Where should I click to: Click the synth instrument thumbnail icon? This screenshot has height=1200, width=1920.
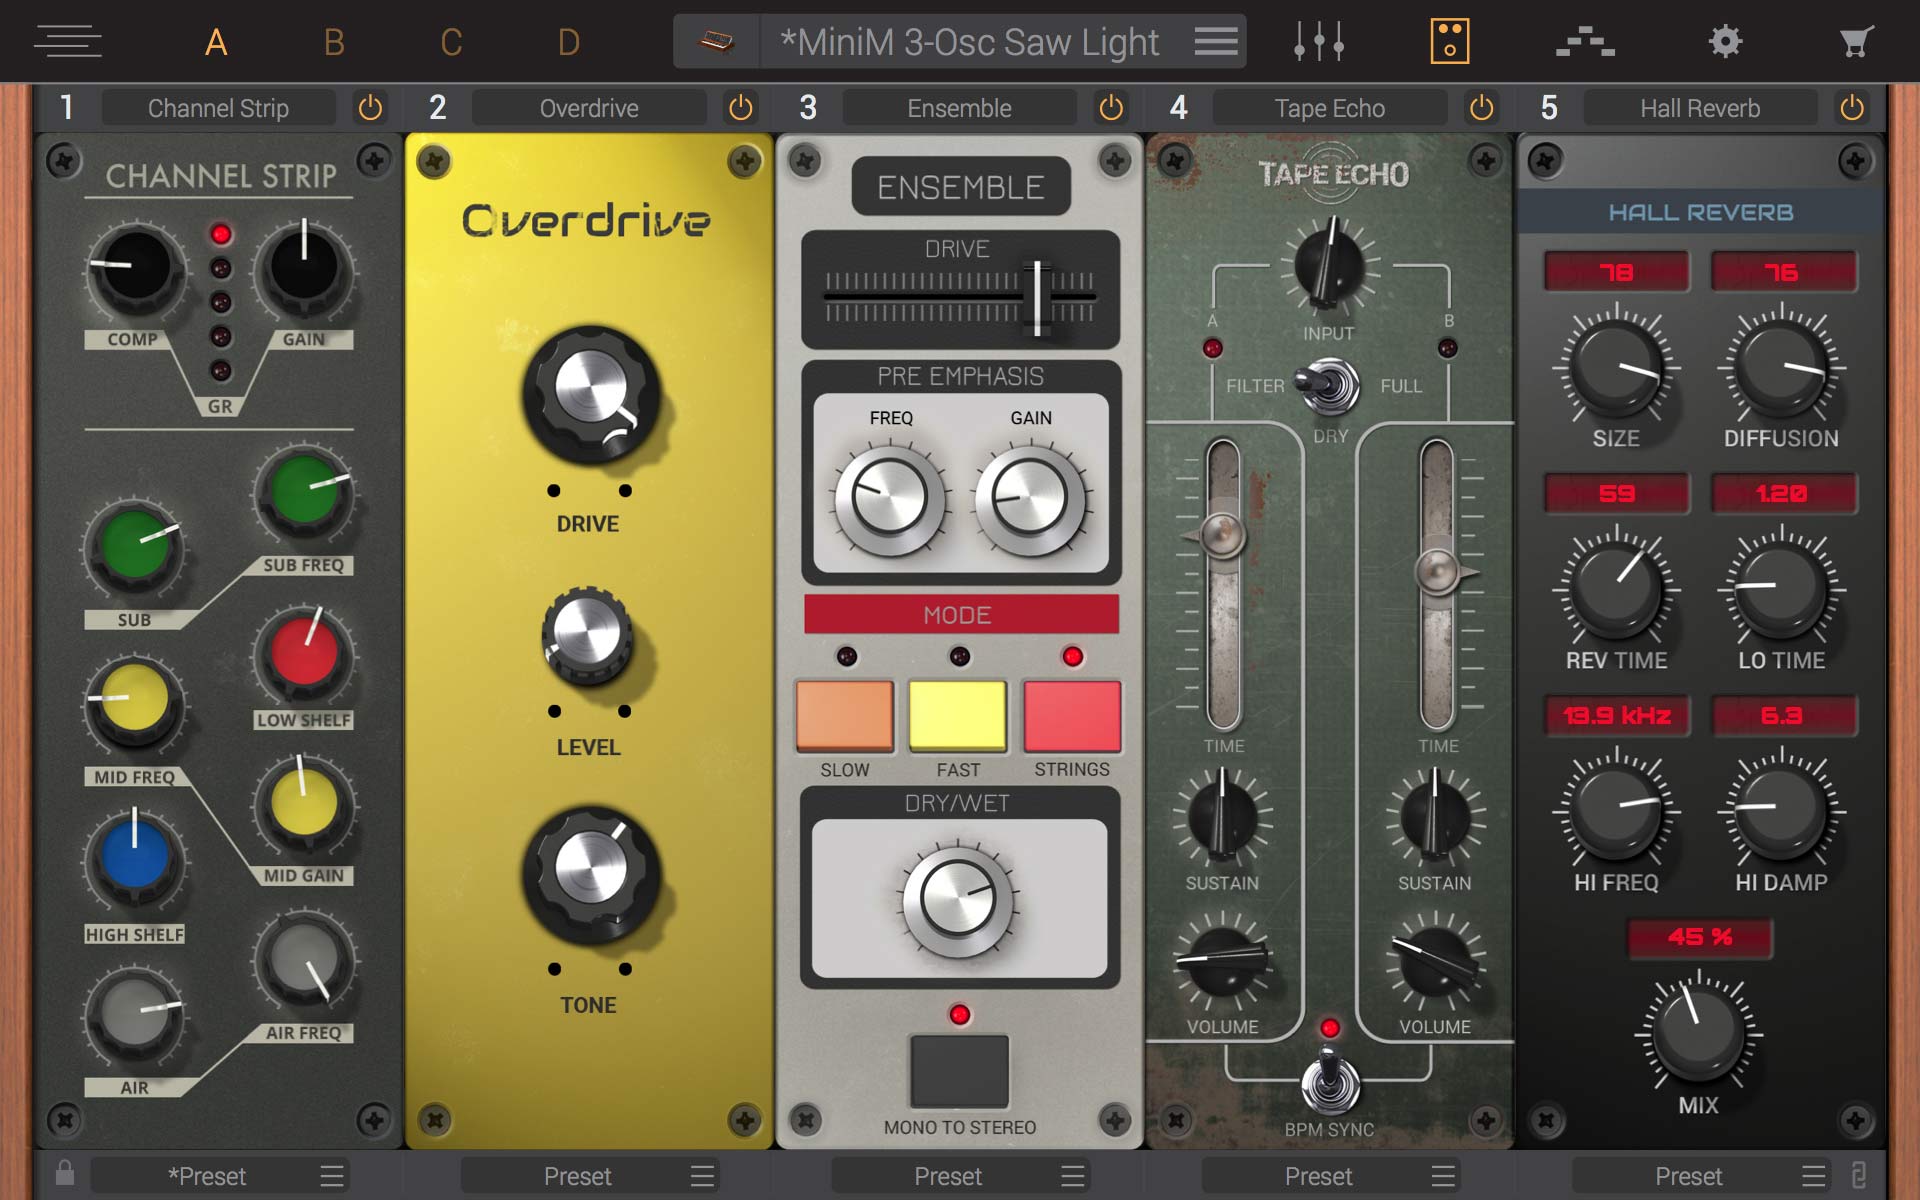point(716,42)
